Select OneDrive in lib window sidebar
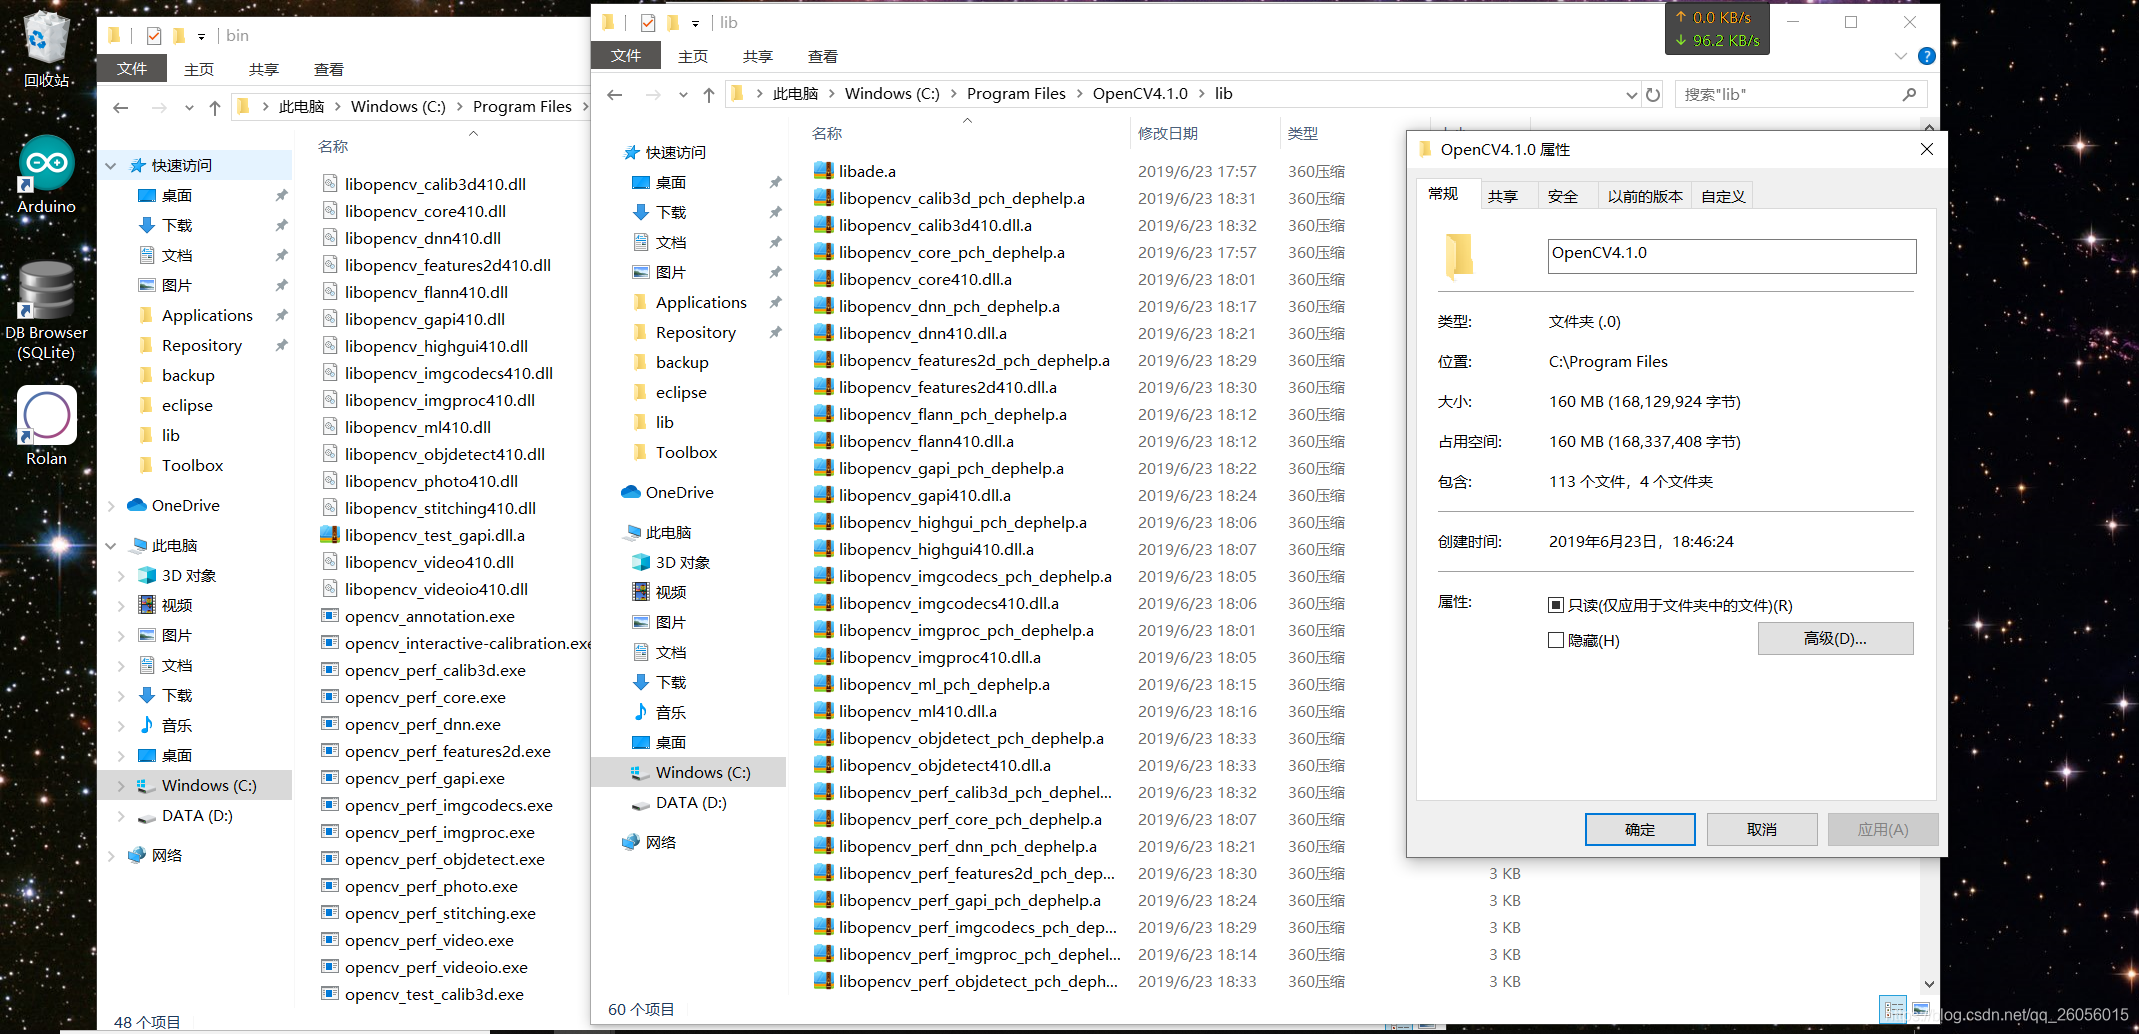The height and width of the screenshot is (1034, 2139). 680,492
